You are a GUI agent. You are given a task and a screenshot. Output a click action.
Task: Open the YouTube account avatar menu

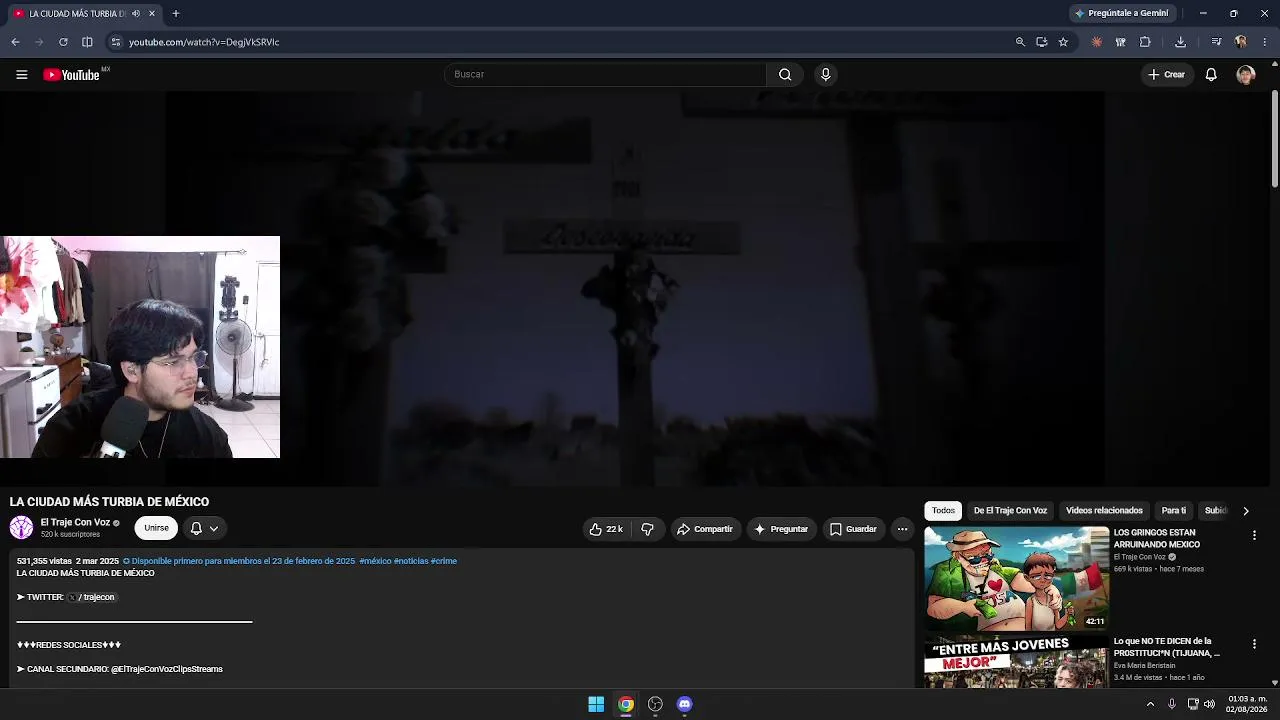(1245, 74)
